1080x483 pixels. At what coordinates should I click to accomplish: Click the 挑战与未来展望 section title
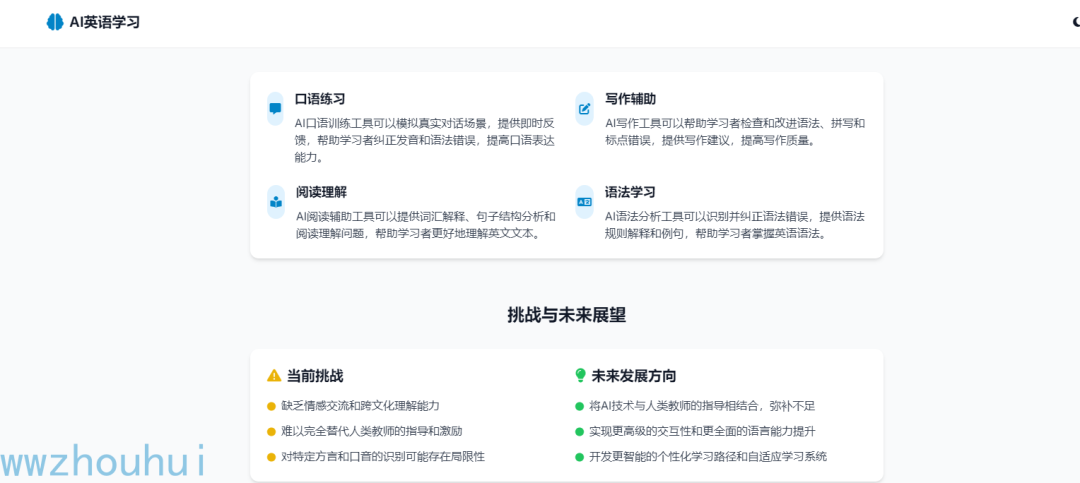567,316
